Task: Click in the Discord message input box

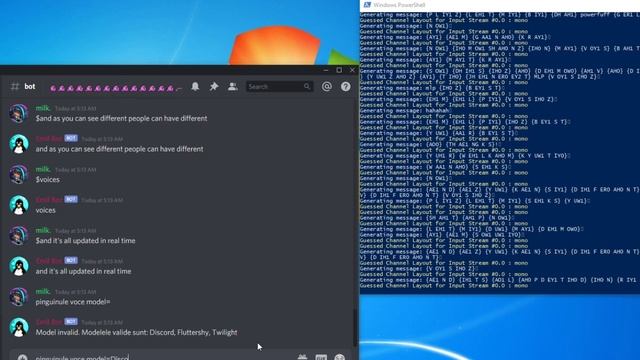Action: pos(163,357)
